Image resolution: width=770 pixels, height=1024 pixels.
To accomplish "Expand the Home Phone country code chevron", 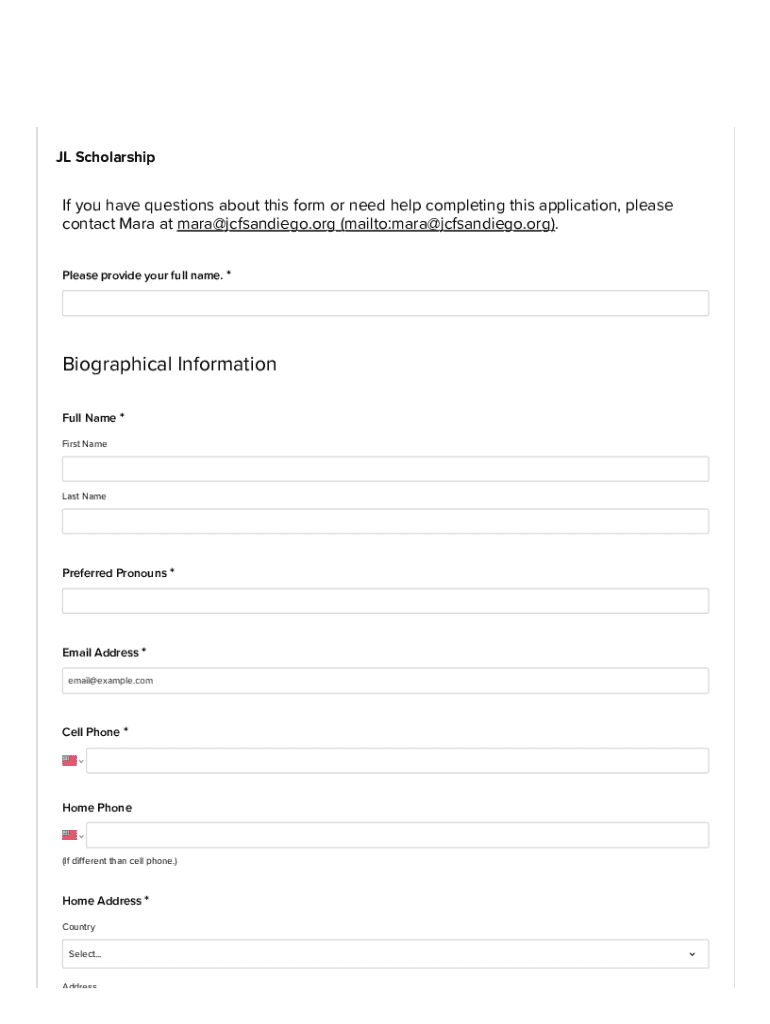I will (82, 836).
